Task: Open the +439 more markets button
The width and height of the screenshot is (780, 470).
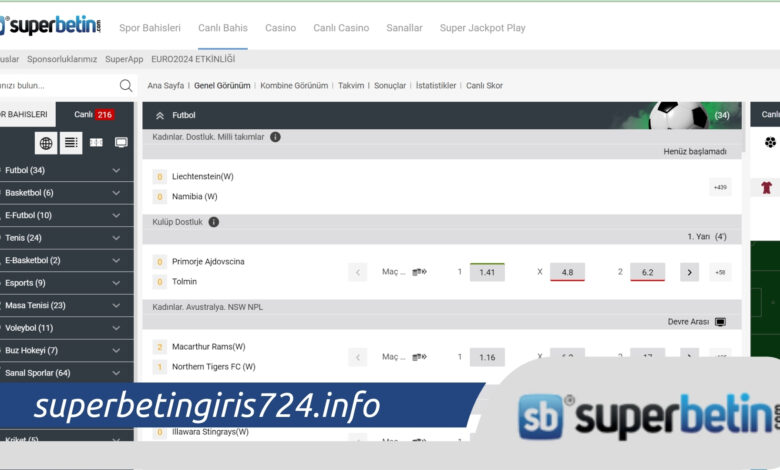Action: [719, 187]
